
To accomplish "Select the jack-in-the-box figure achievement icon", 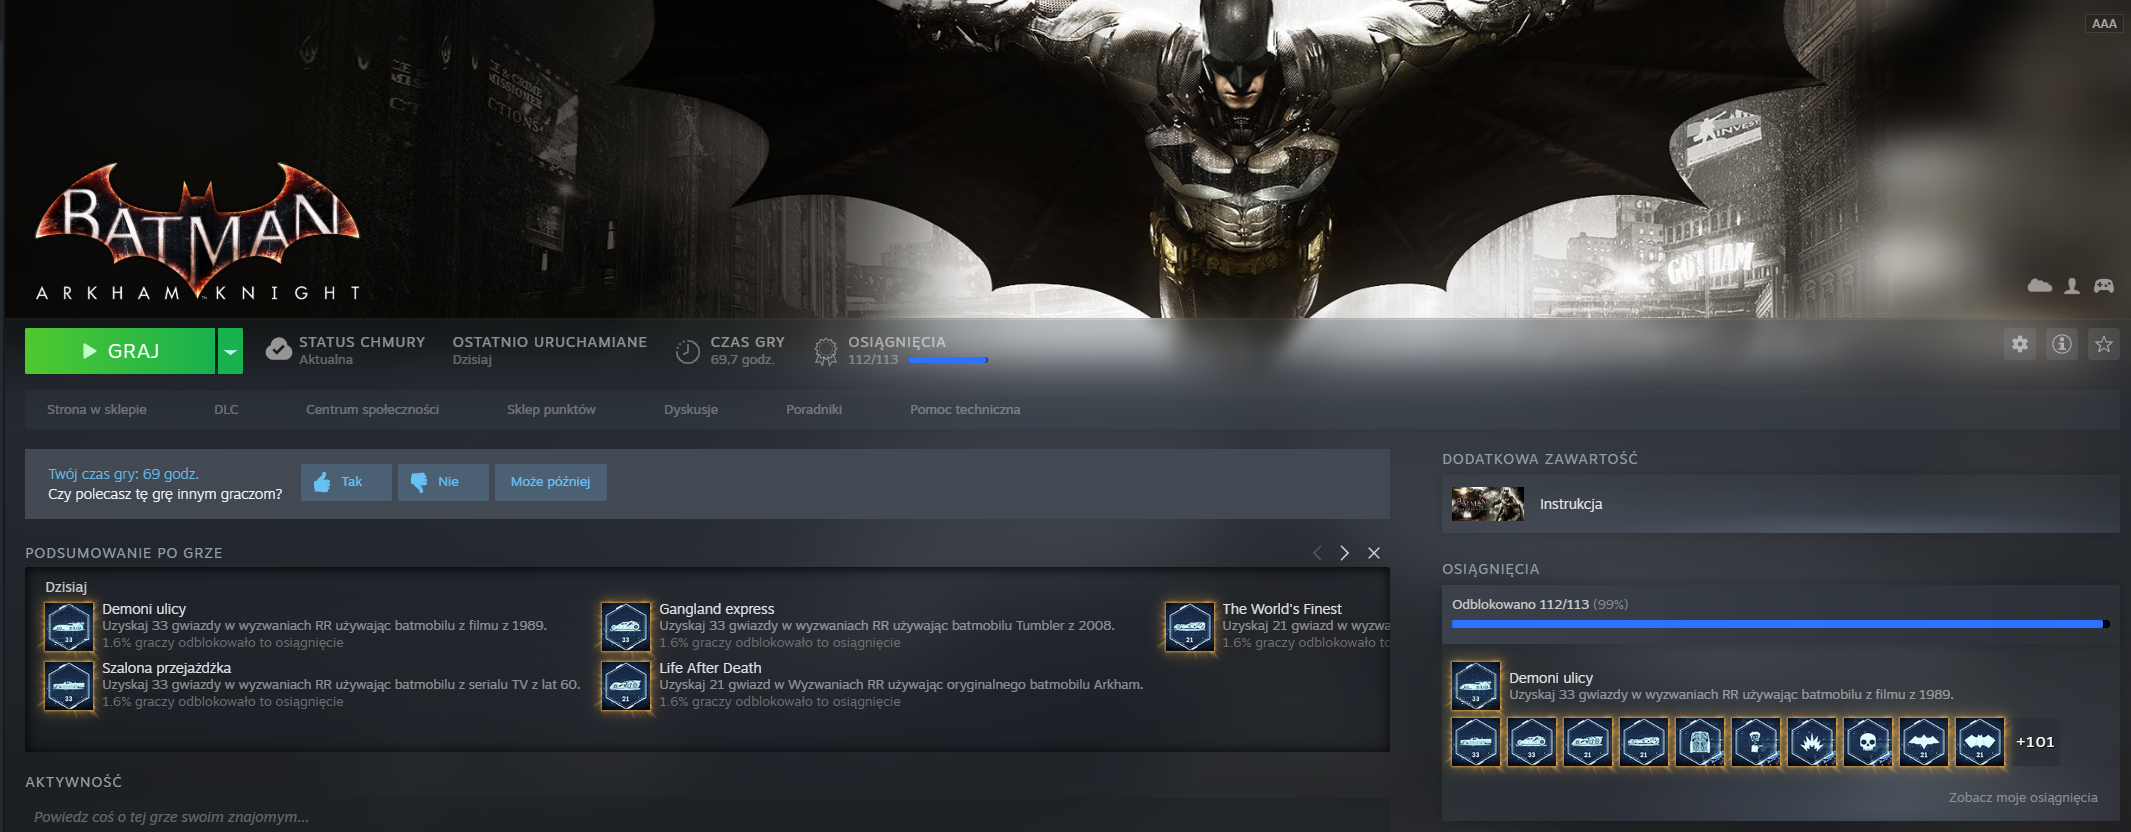I will point(1756,742).
